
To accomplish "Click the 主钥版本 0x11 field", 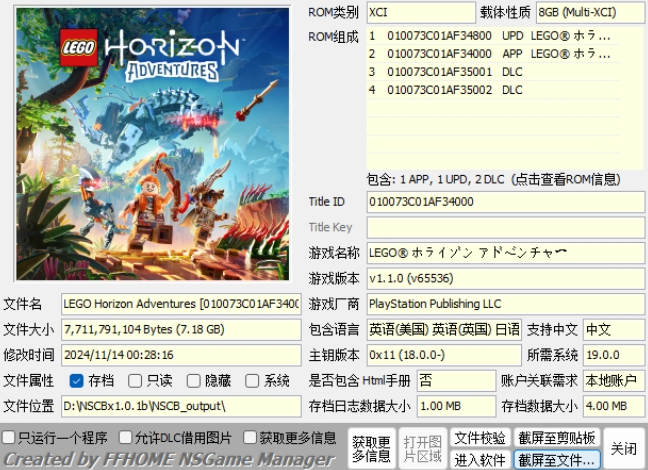I will pyautogui.click(x=444, y=355).
